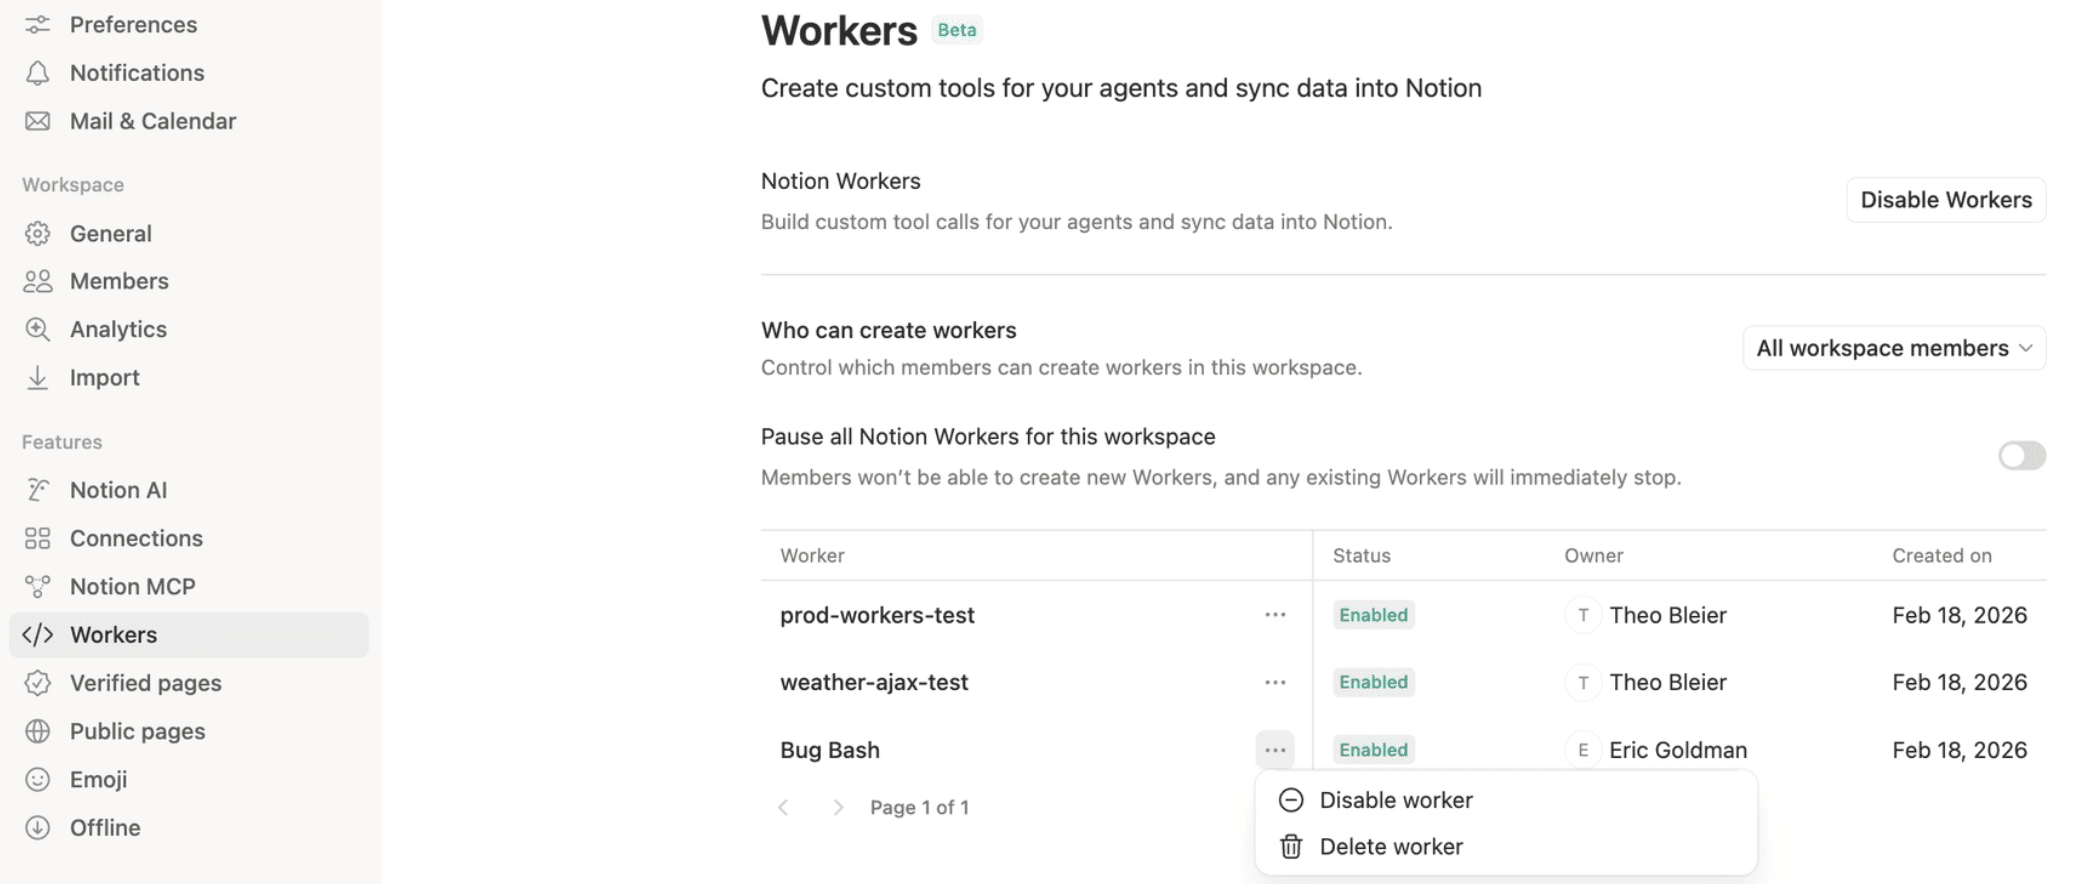Open the Preferences settings section
This screenshot has width=2098, height=884.
pos(189,25)
